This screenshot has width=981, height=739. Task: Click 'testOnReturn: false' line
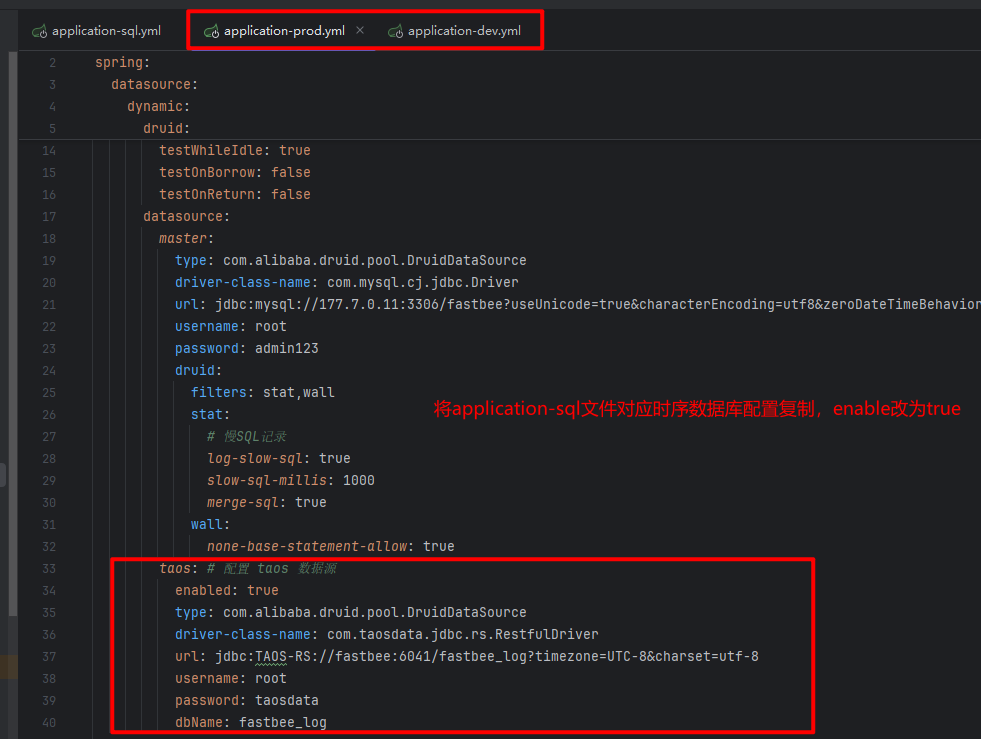point(235,194)
